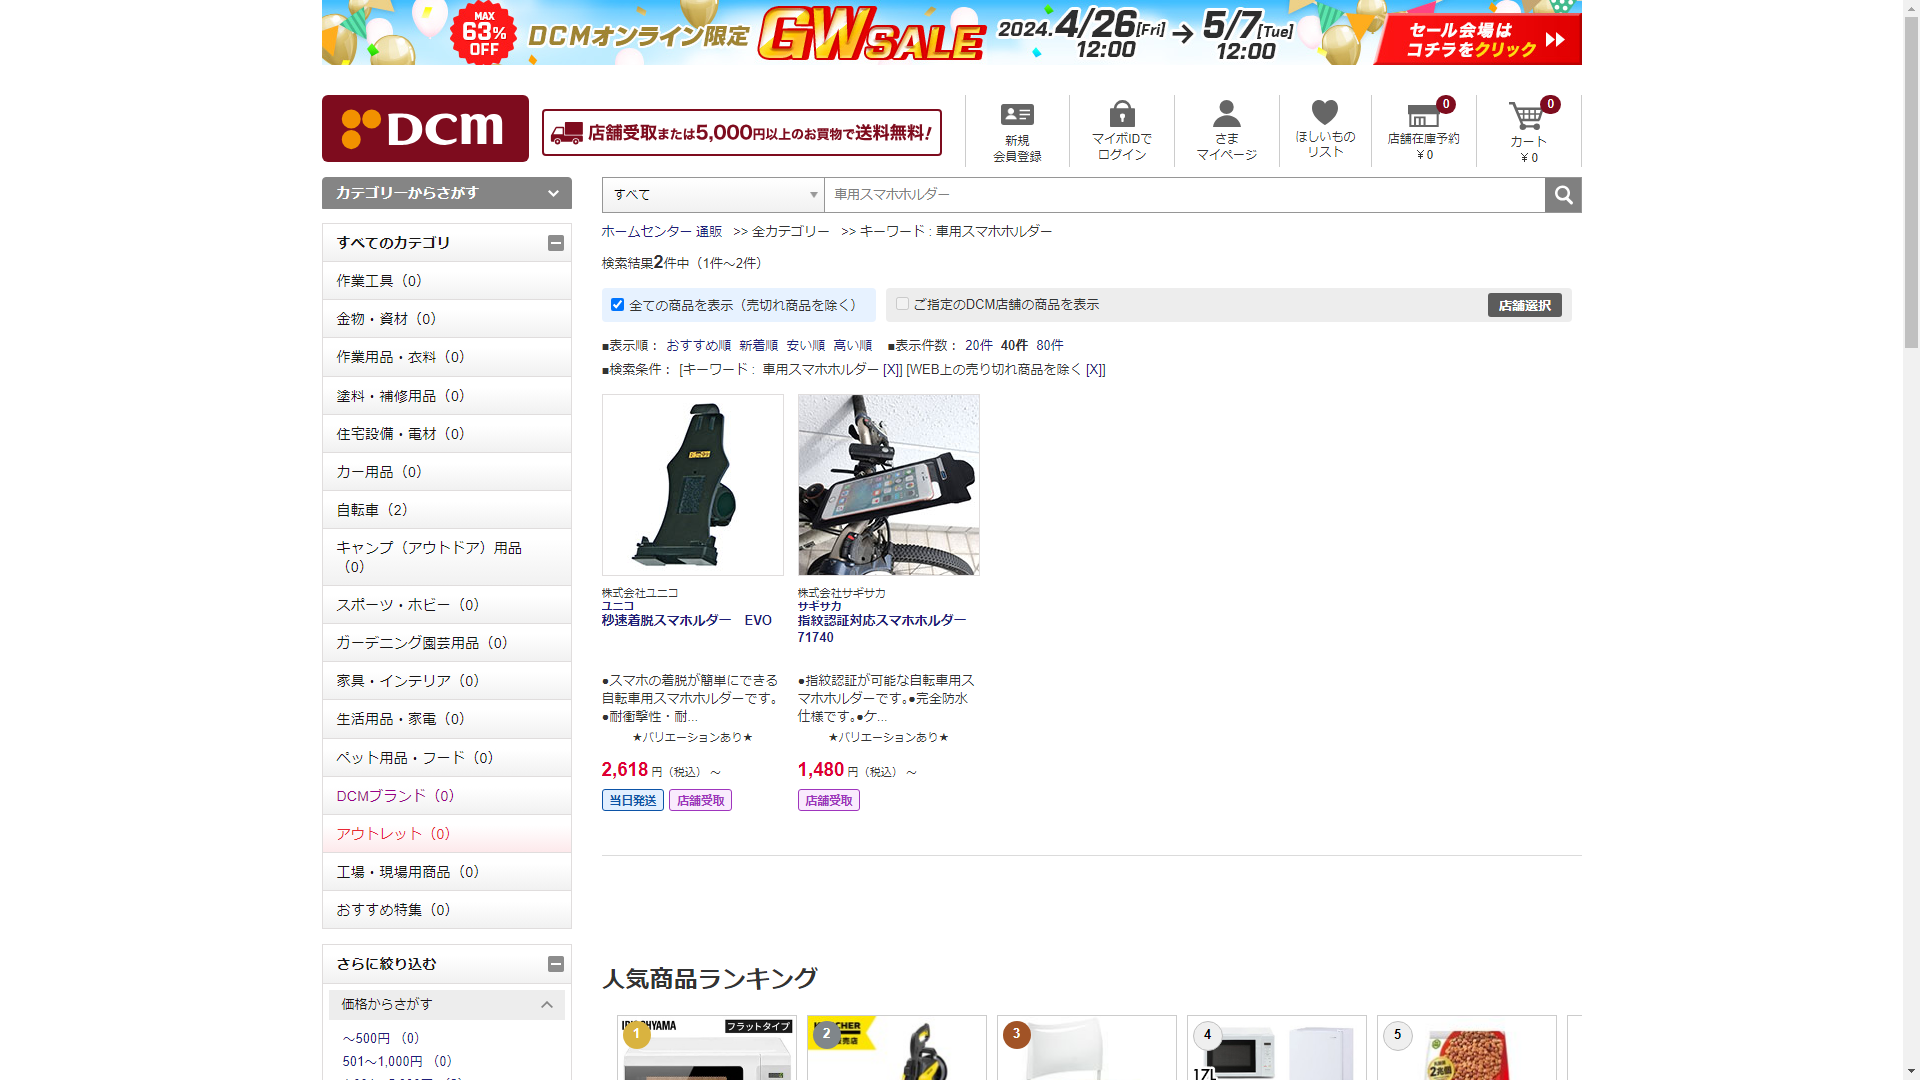Viewport: 1920px width, 1080px height.
Task: Uncheck show all products checkbox
Action: click(x=617, y=305)
